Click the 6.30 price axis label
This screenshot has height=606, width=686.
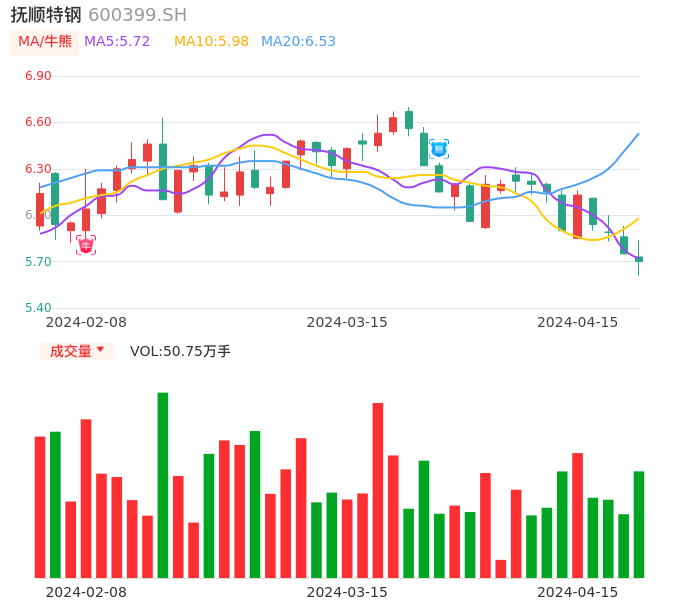click(38, 168)
